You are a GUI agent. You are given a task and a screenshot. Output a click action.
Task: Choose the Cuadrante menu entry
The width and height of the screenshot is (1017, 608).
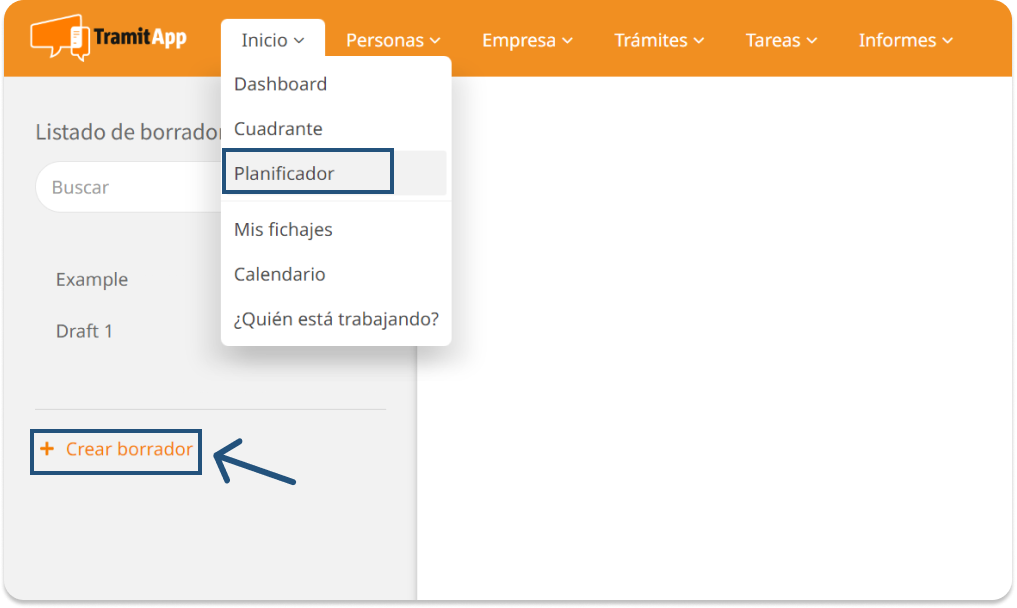(278, 129)
